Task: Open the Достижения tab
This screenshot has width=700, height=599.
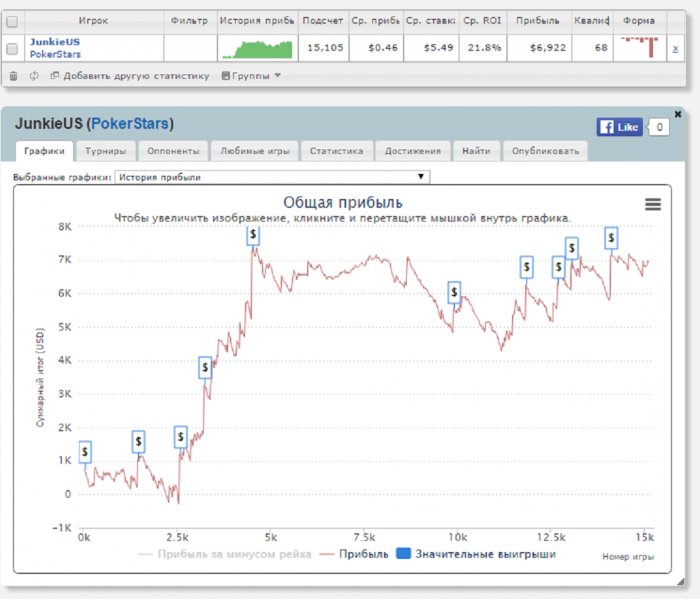Action: [412, 151]
